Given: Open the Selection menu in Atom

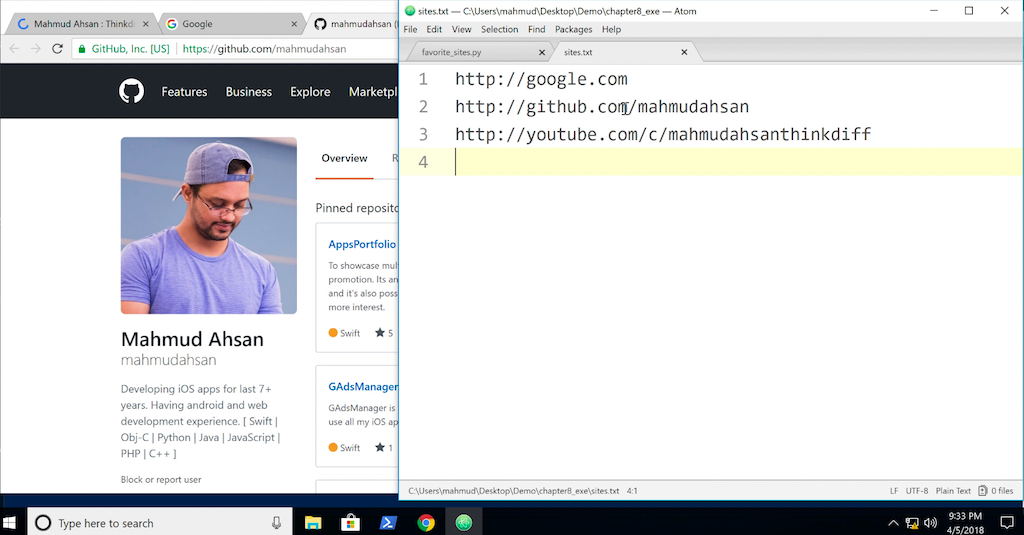Looking at the screenshot, I should 500,29.
